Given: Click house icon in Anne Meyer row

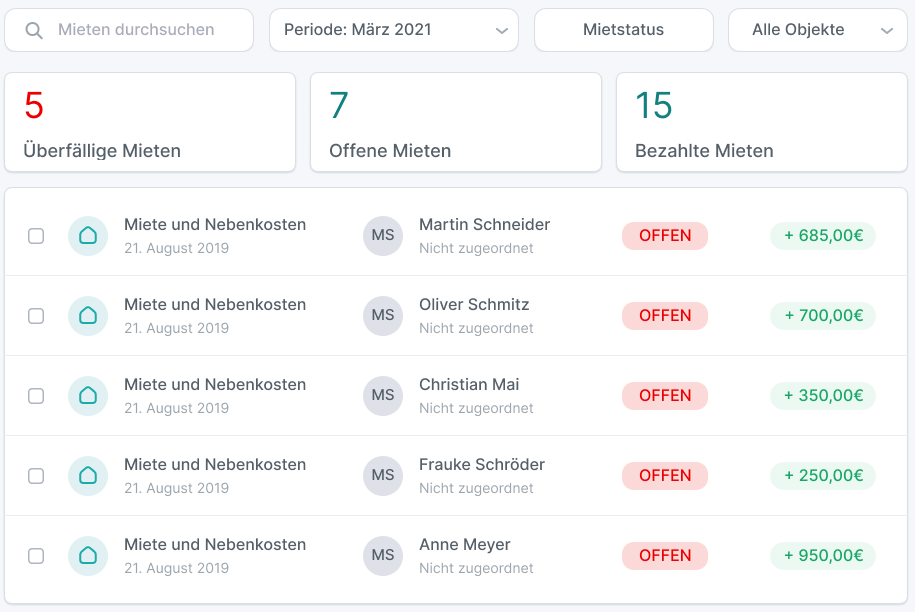Looking at the screenshot, I should coord(88,555).
